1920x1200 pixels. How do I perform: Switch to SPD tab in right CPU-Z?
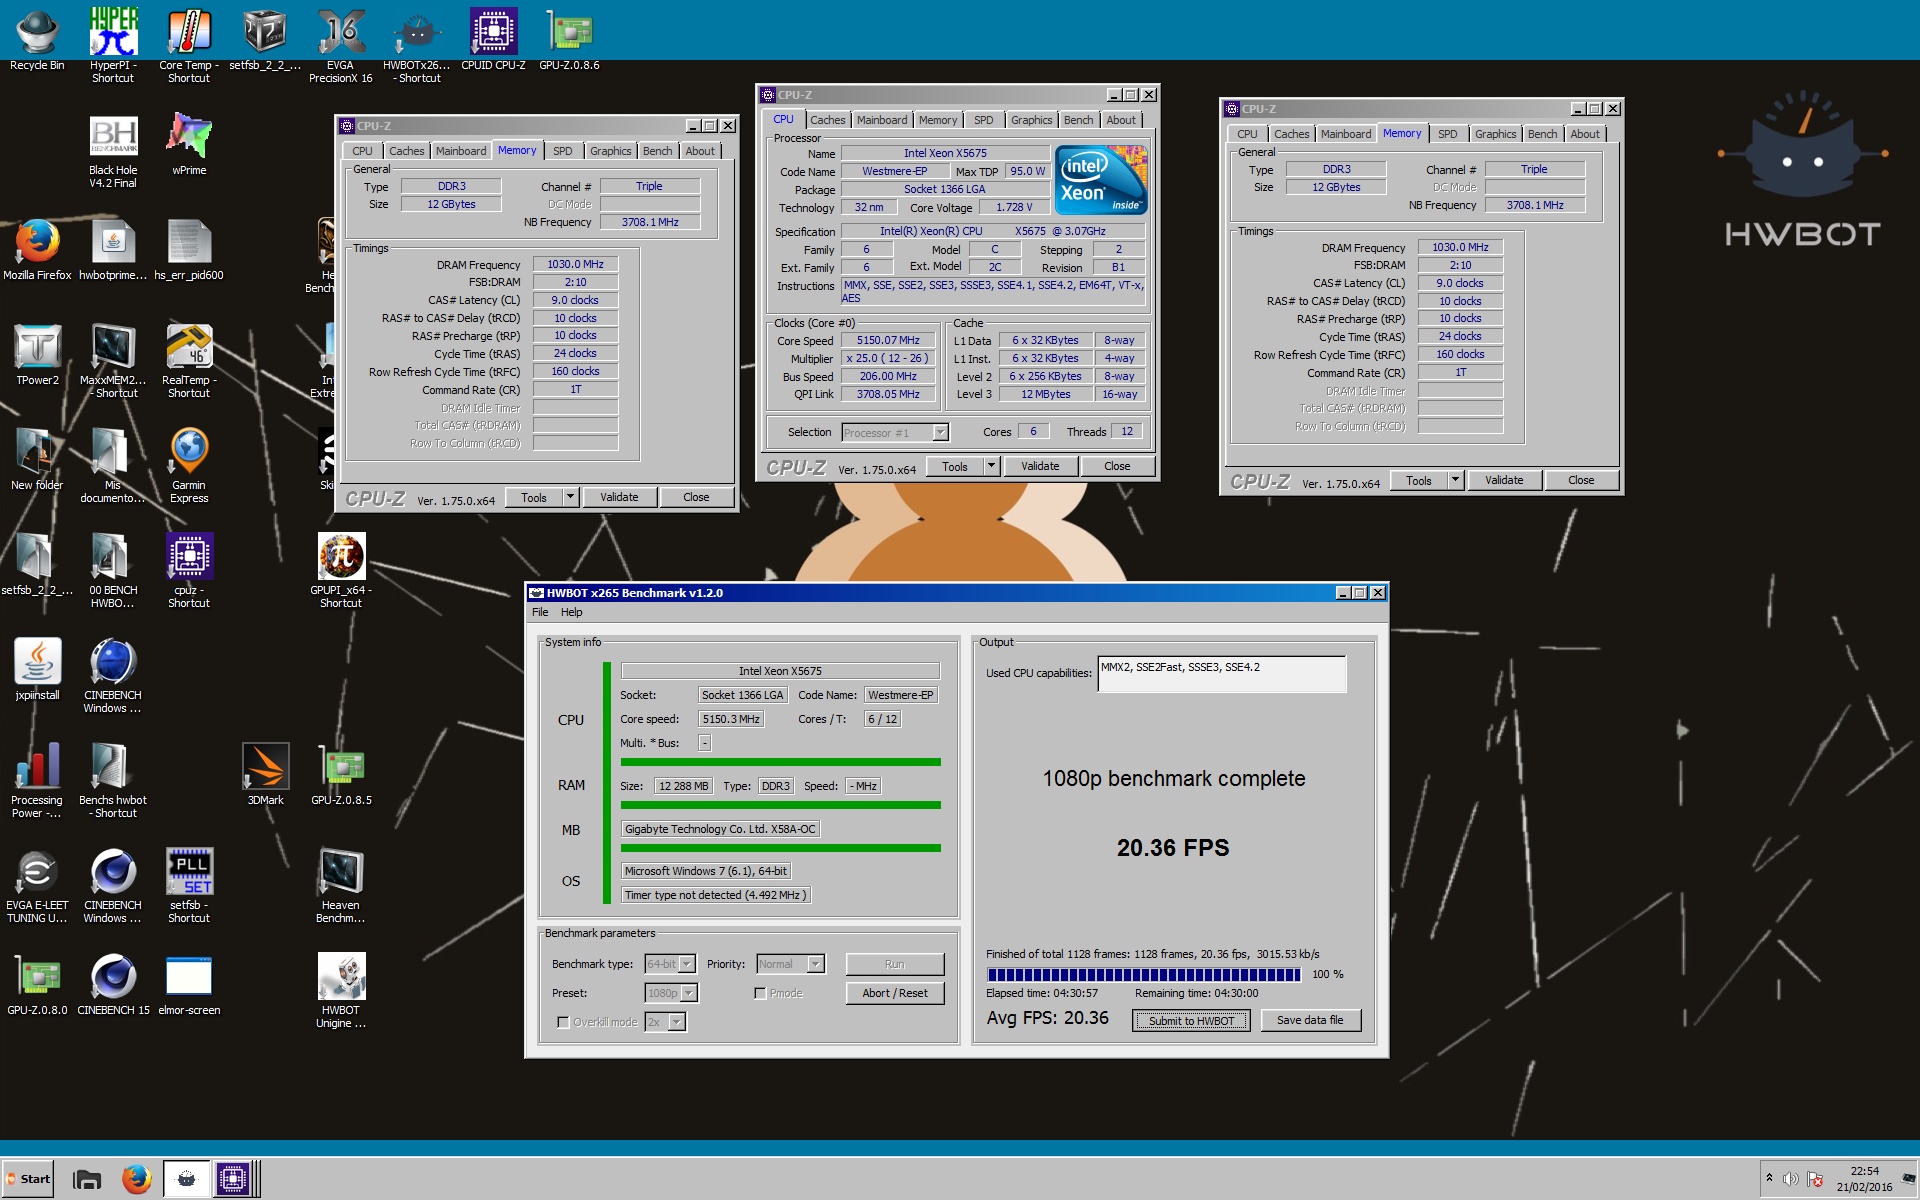(1447, 134)
